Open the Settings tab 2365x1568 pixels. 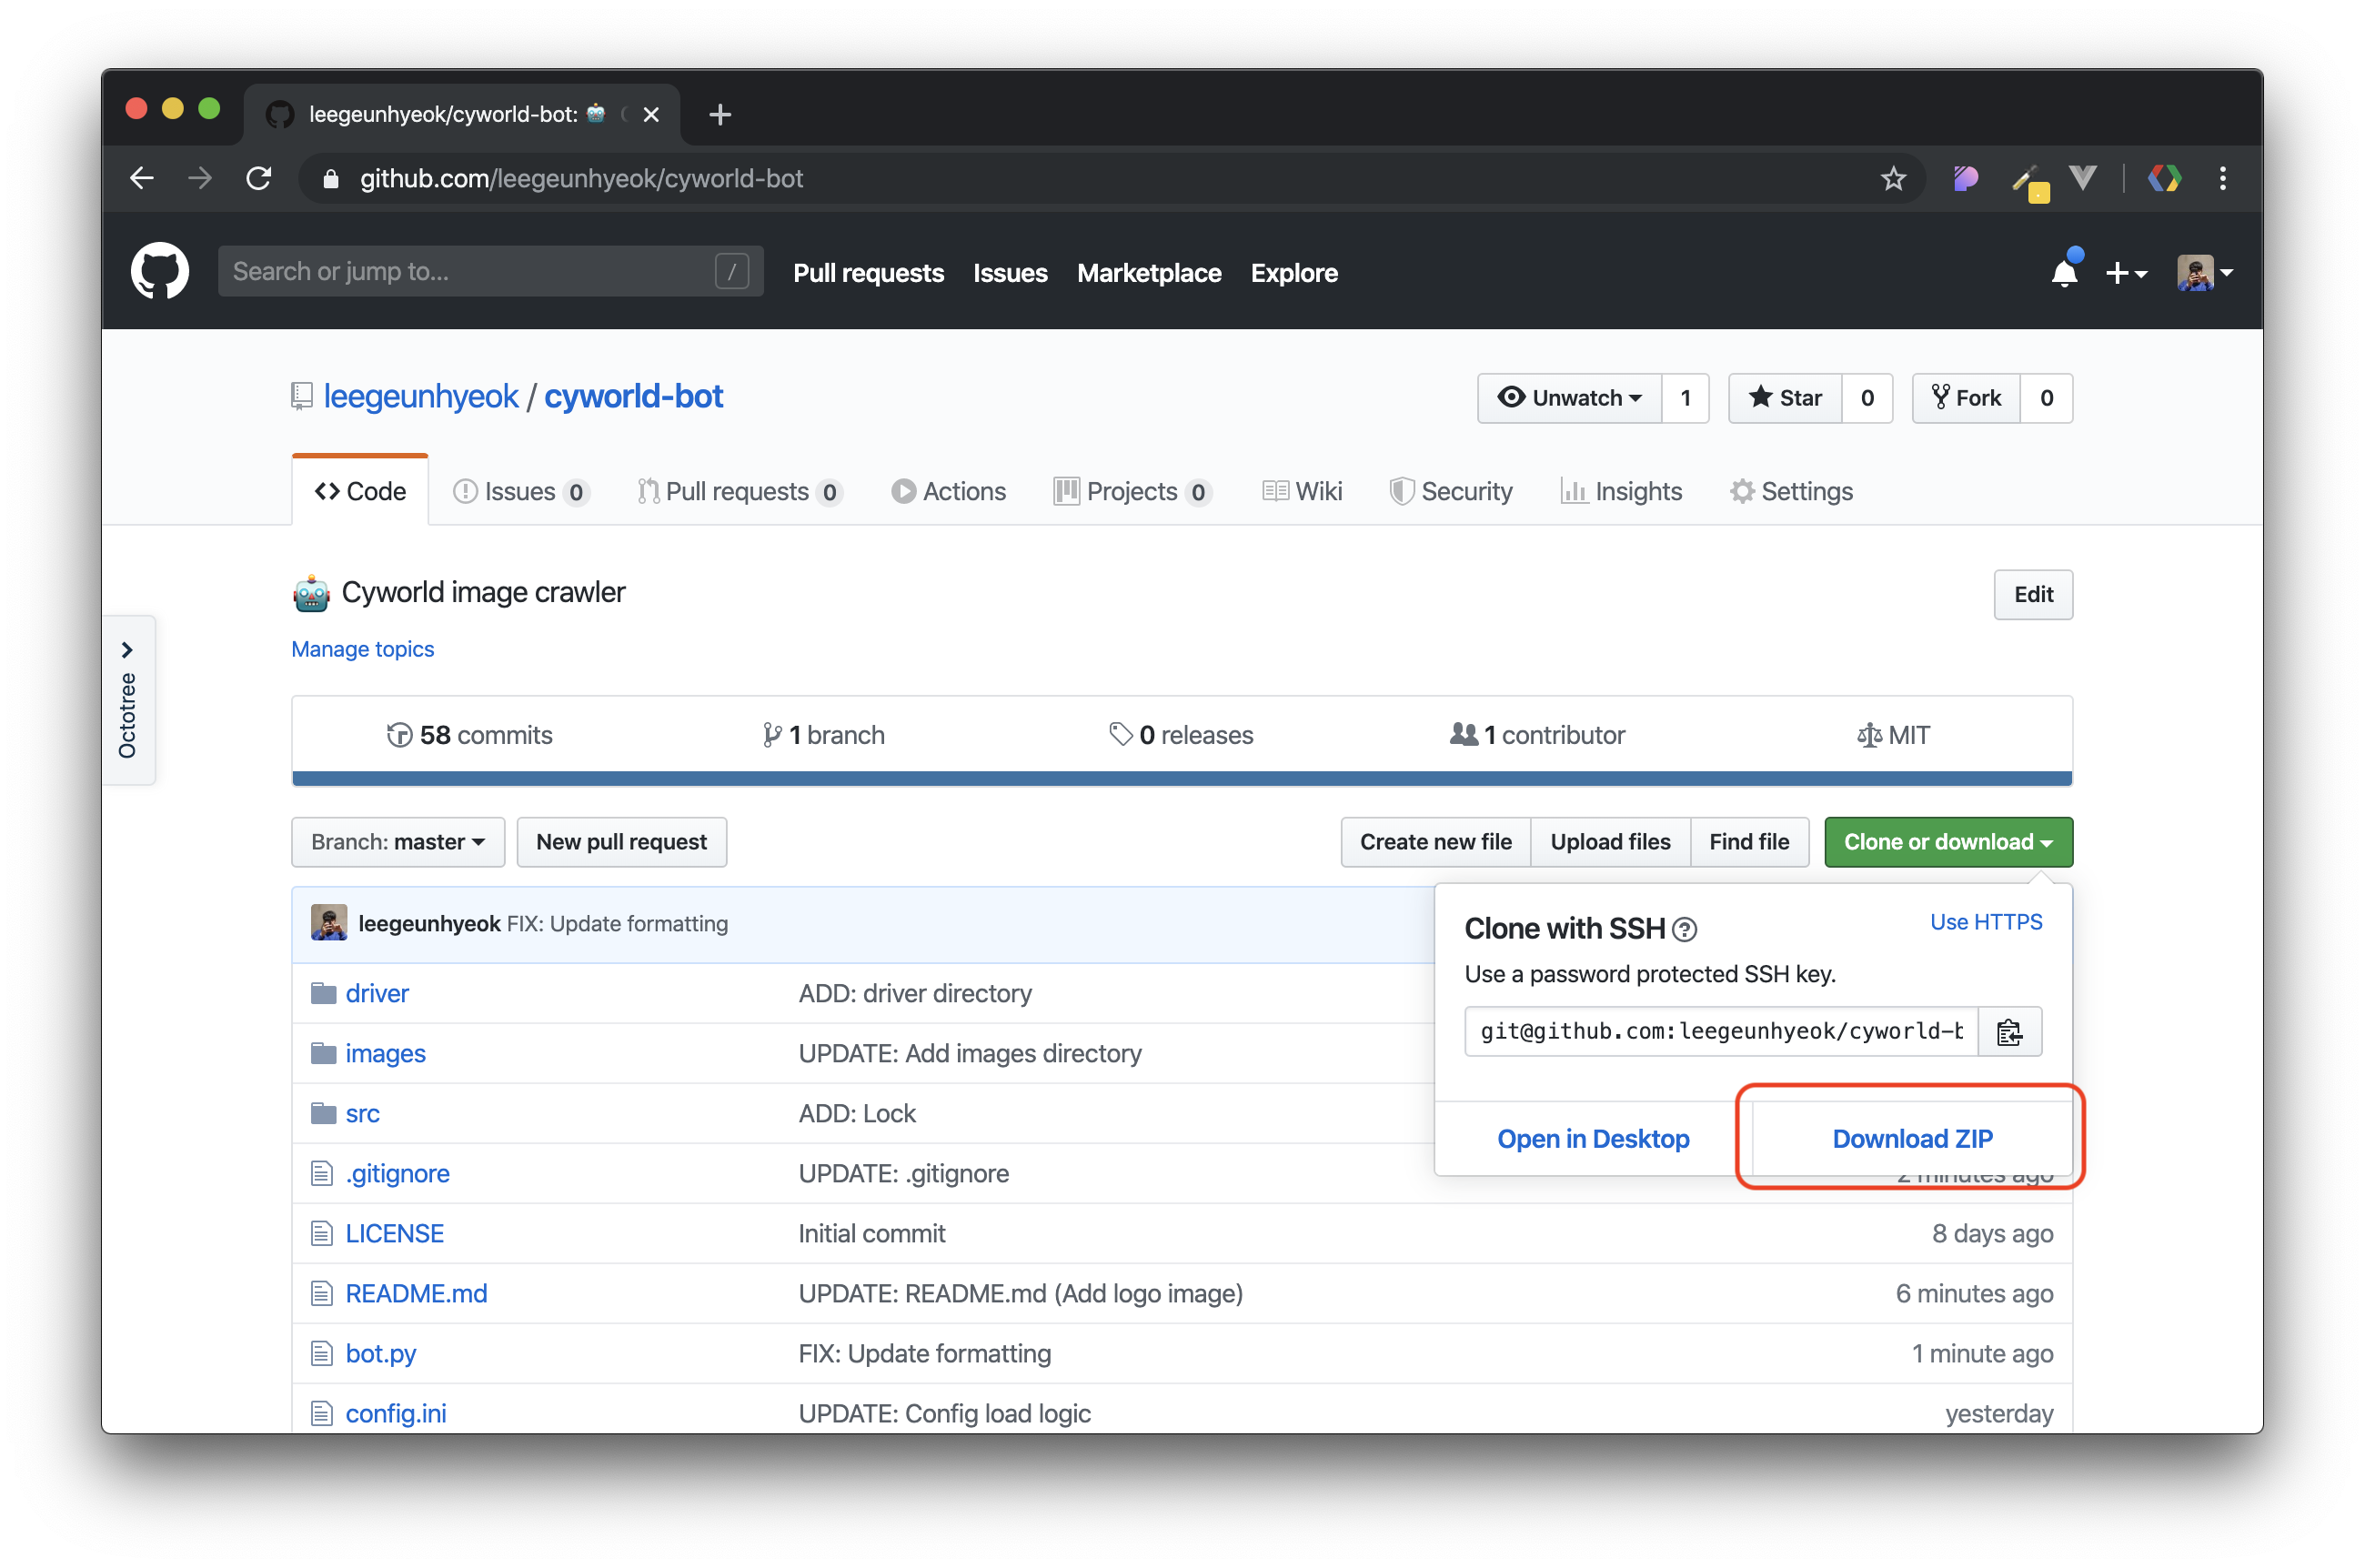(x=1791, y=491)
